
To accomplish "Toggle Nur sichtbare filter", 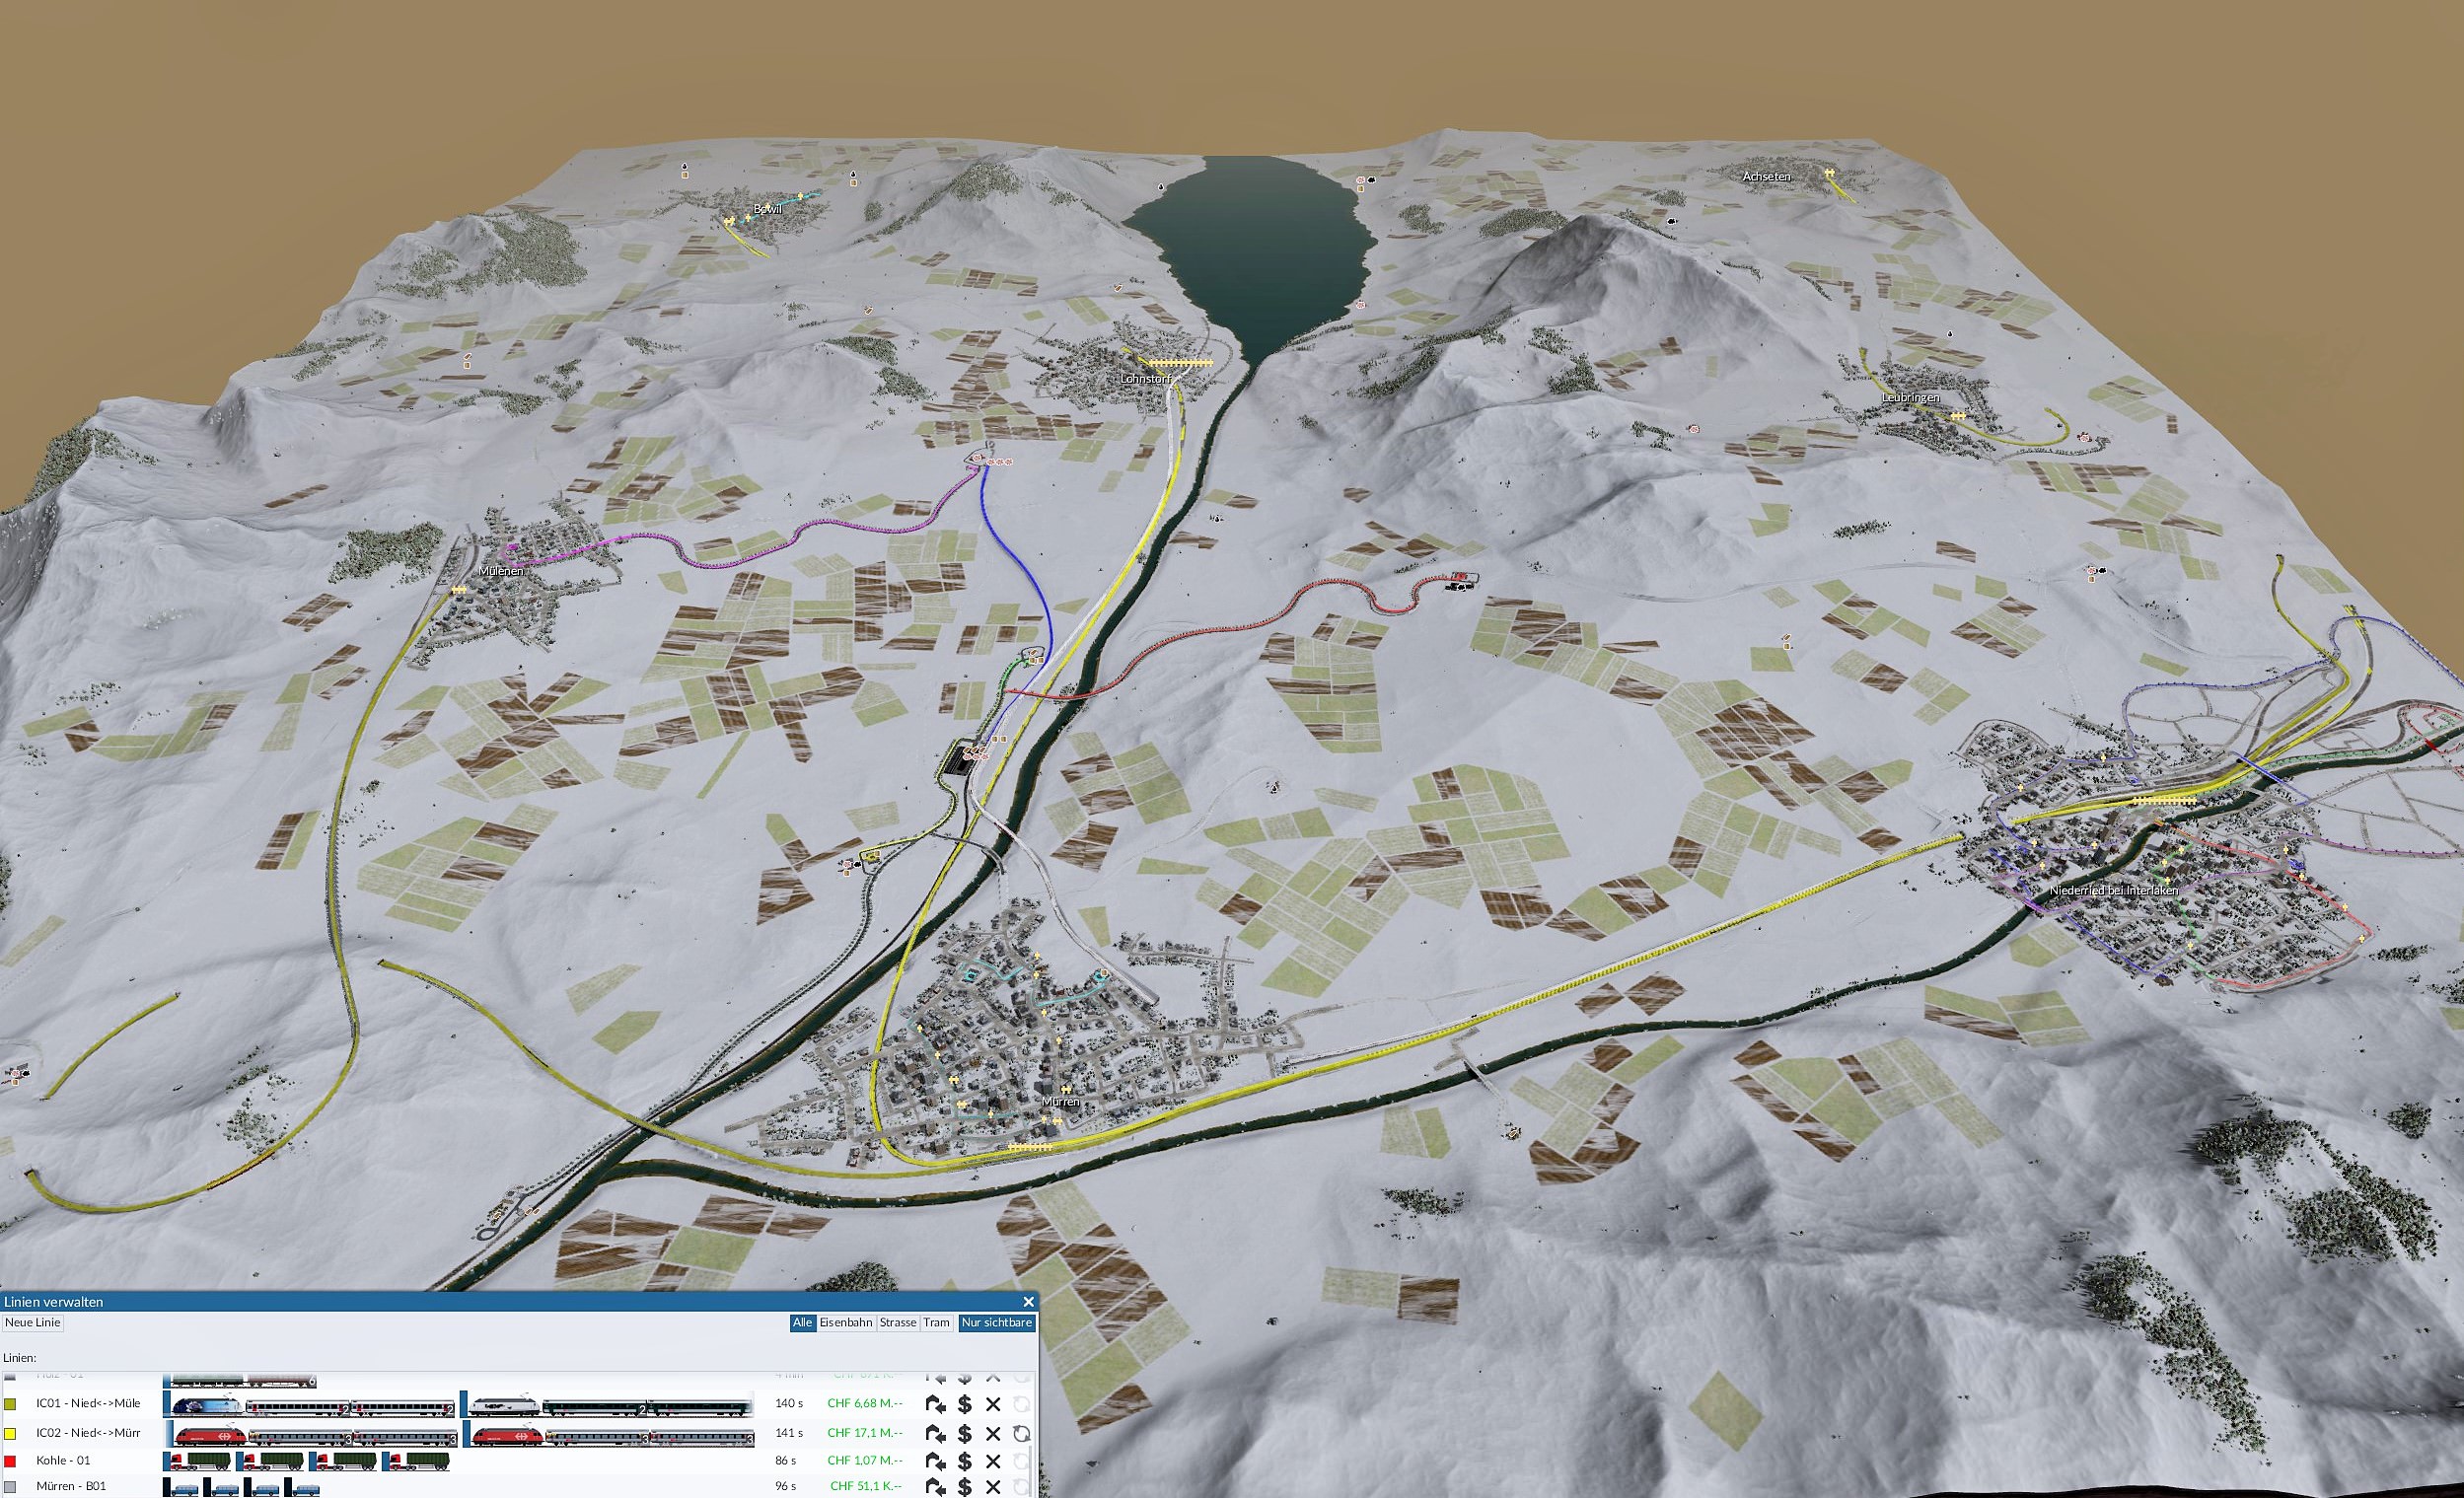I will pos(996,1322).
